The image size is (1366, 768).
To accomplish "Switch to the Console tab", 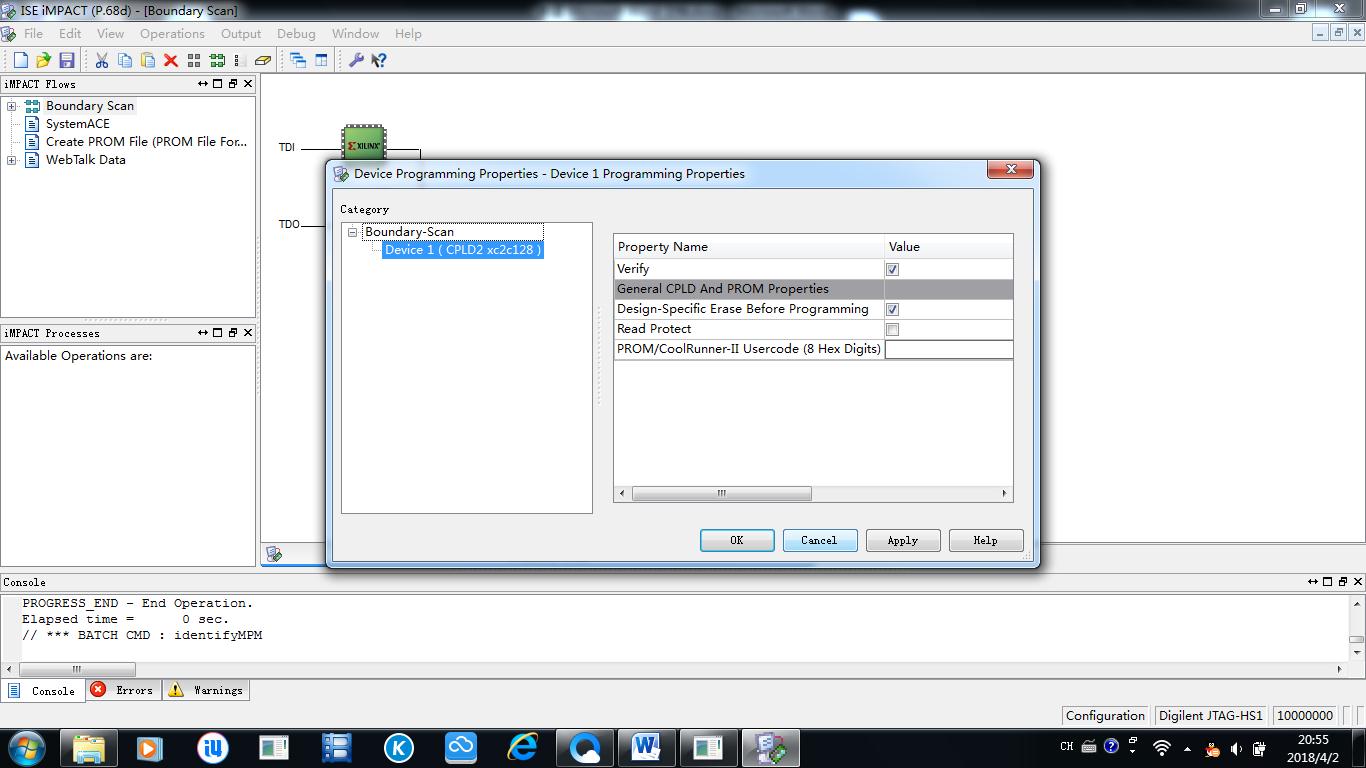I will point(43,691).
